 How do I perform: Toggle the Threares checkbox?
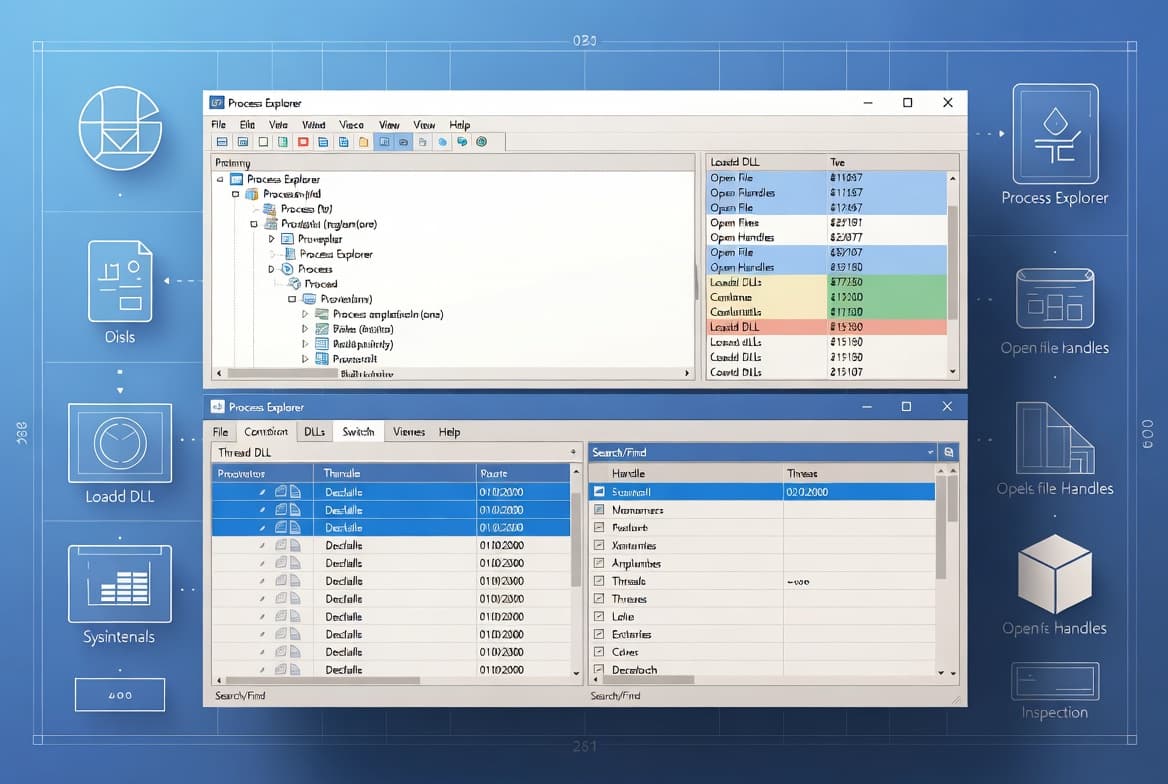point(599,598)
